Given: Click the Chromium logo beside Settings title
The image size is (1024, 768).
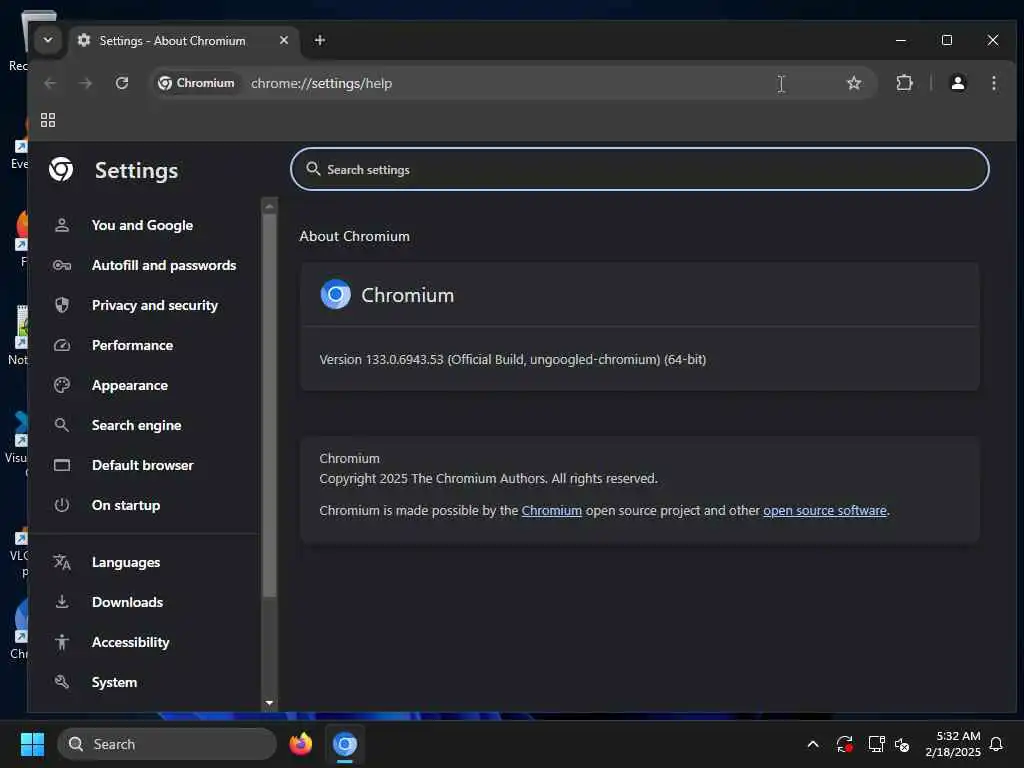Looking at the screenshot, I should (x=61, y=170).
